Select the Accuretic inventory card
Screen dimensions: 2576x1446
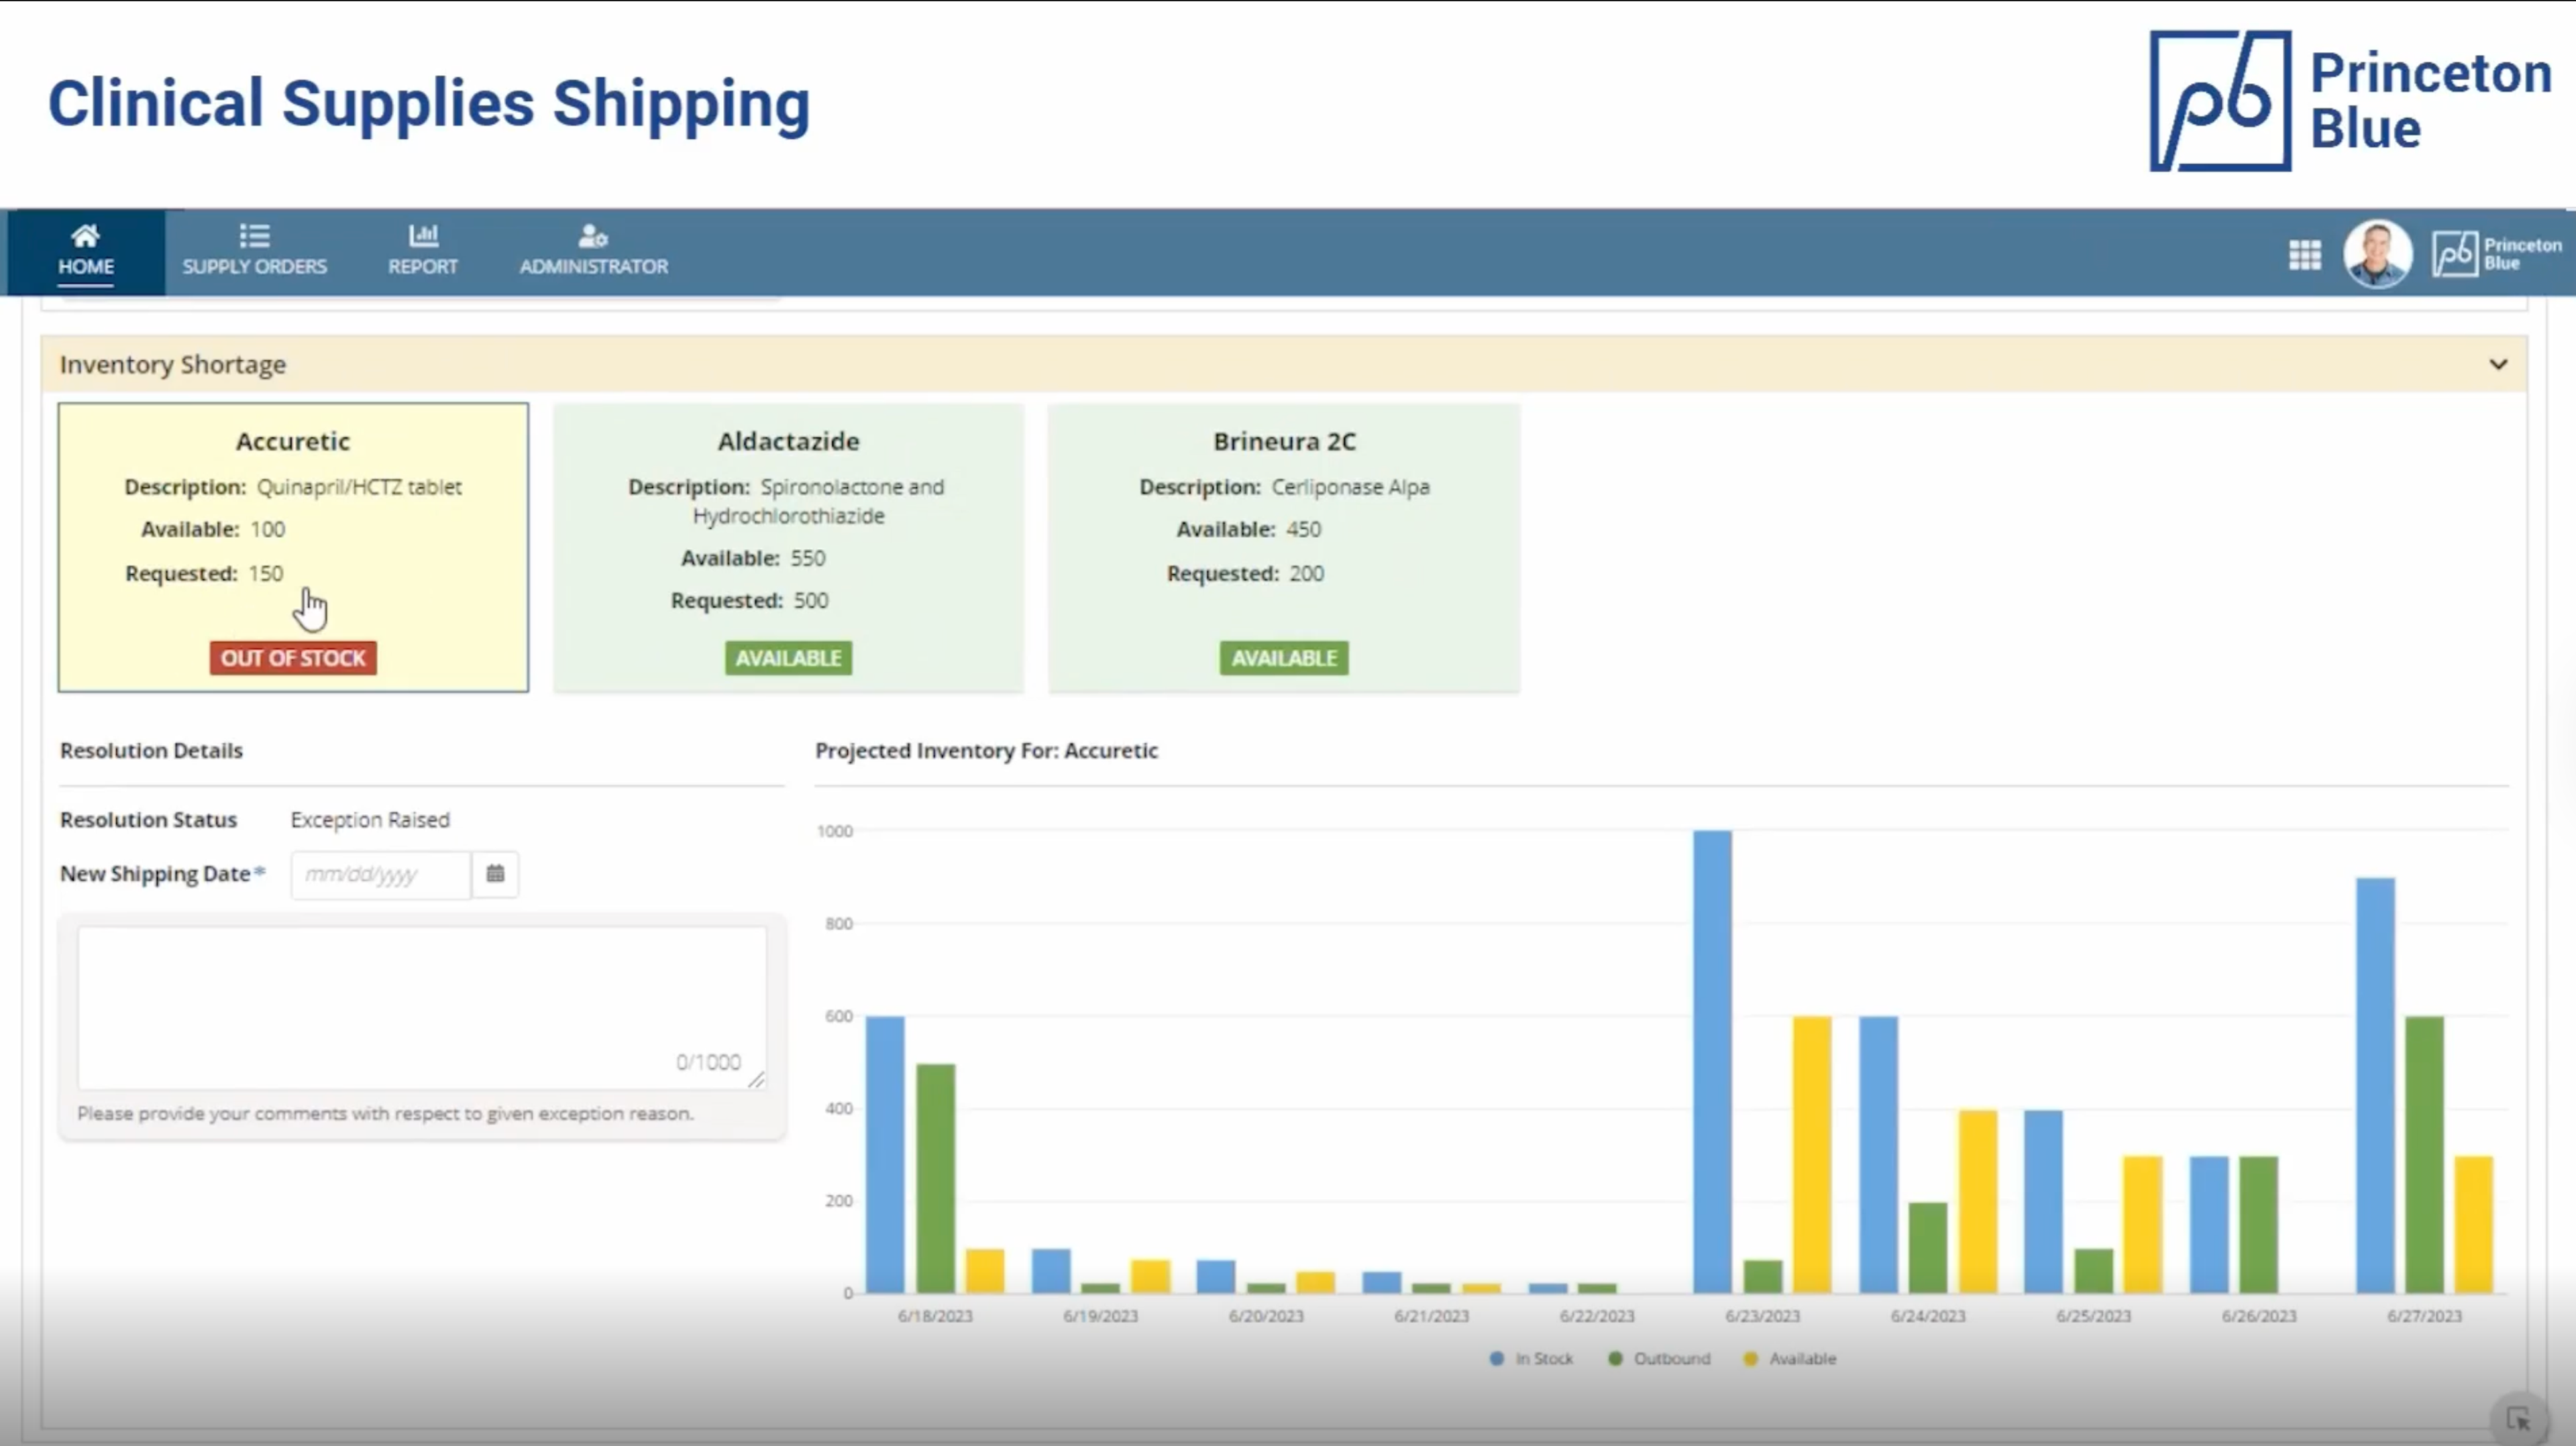pos(293,547)
